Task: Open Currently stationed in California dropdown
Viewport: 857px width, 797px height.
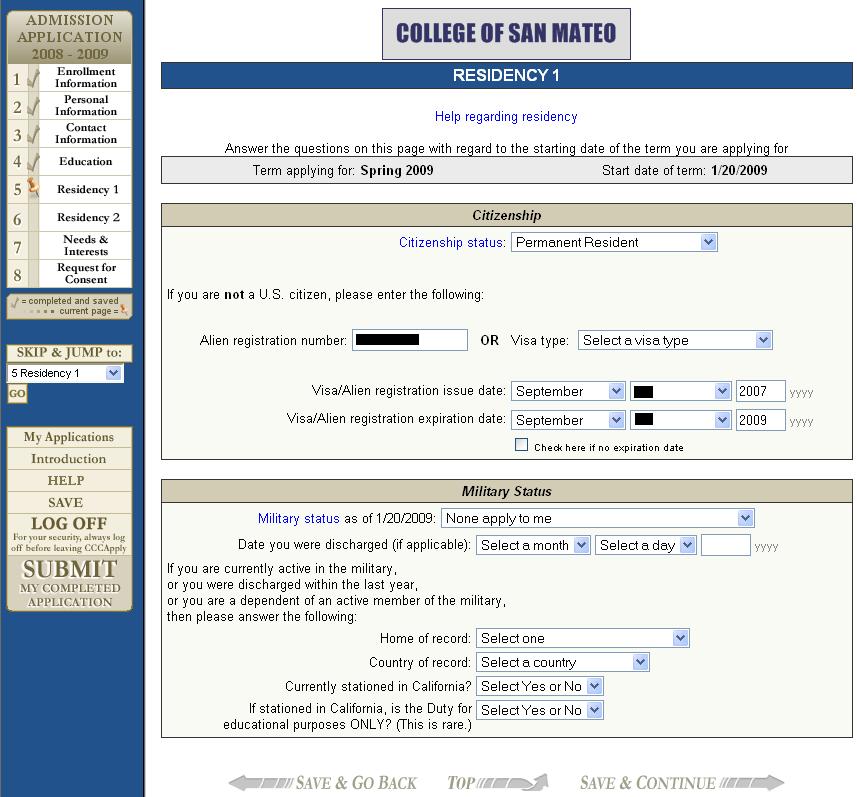Action: coord(540,686)
